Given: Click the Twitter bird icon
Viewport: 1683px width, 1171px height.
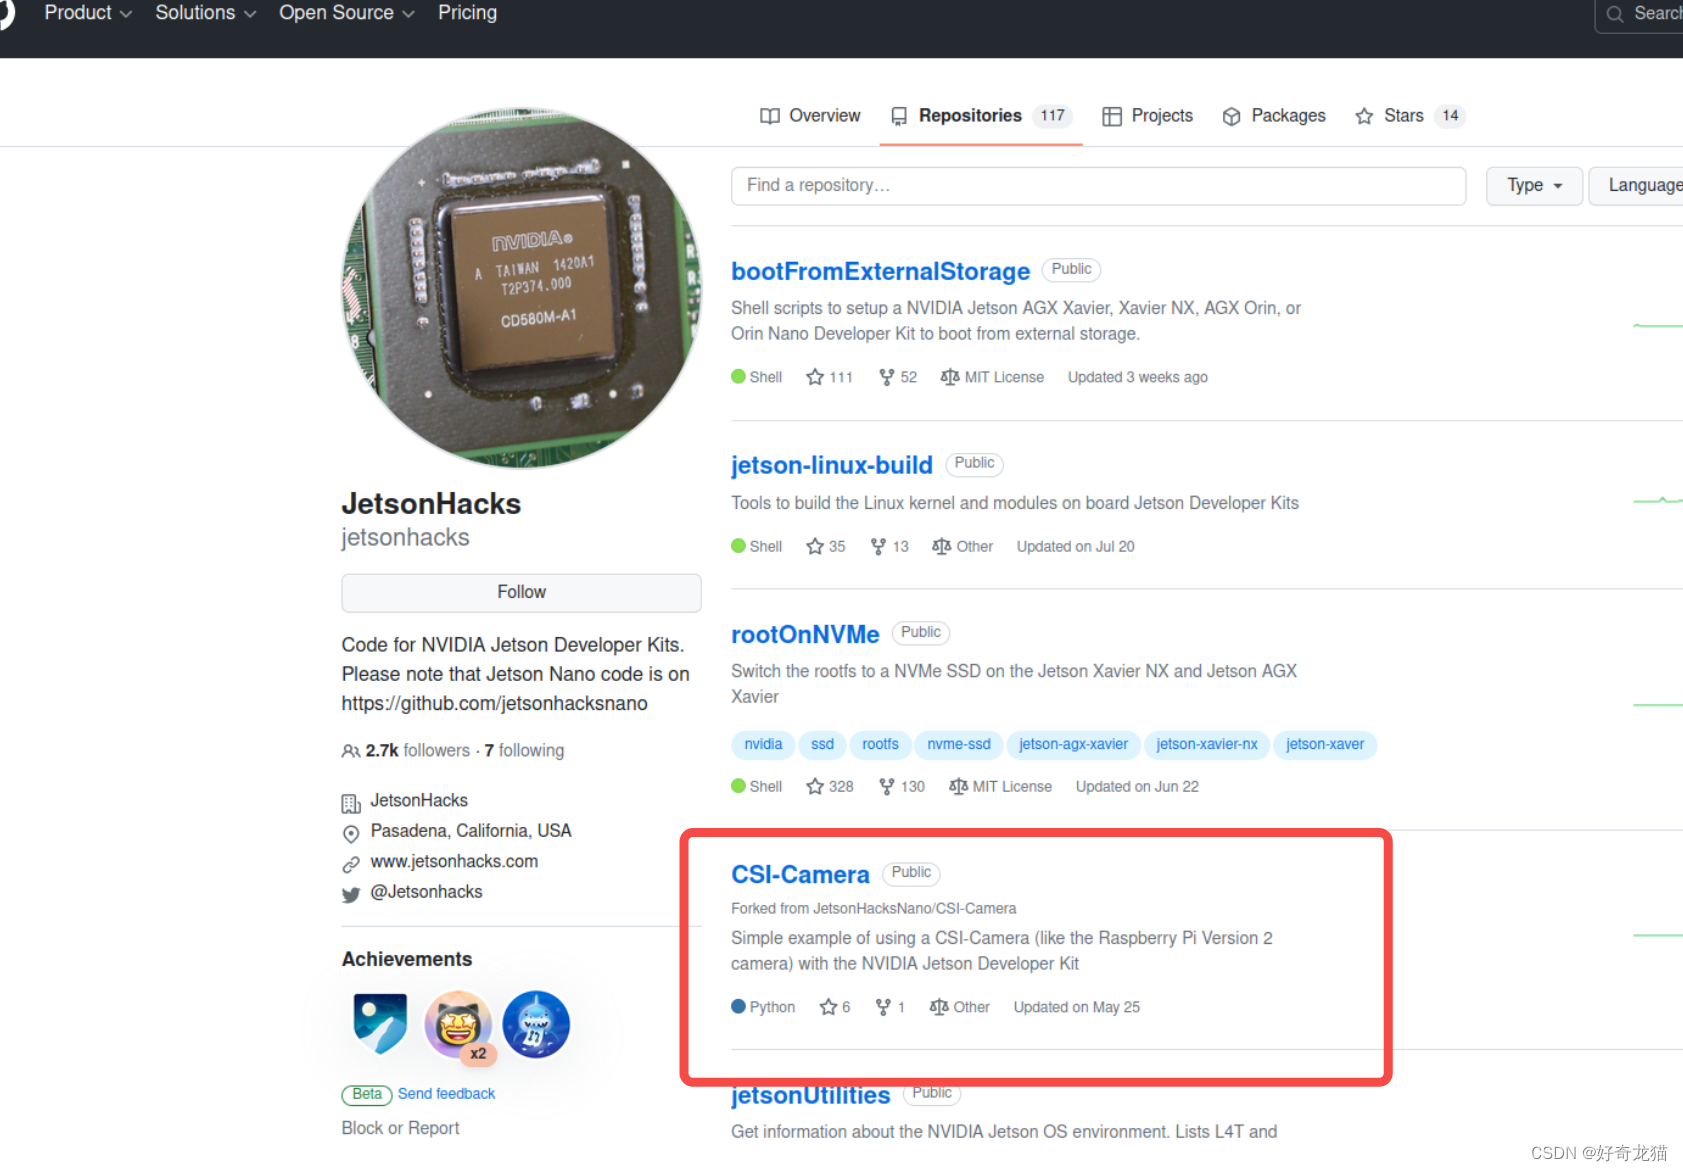Looking at the screenshot, I should pos(351,894).
